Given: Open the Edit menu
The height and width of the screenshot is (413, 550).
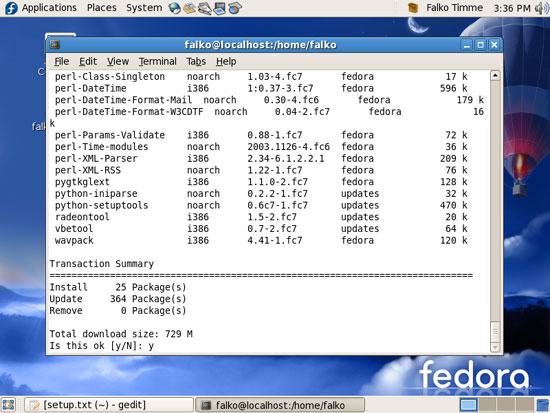Looking at the screenshot, I should [x=88, y=61].
